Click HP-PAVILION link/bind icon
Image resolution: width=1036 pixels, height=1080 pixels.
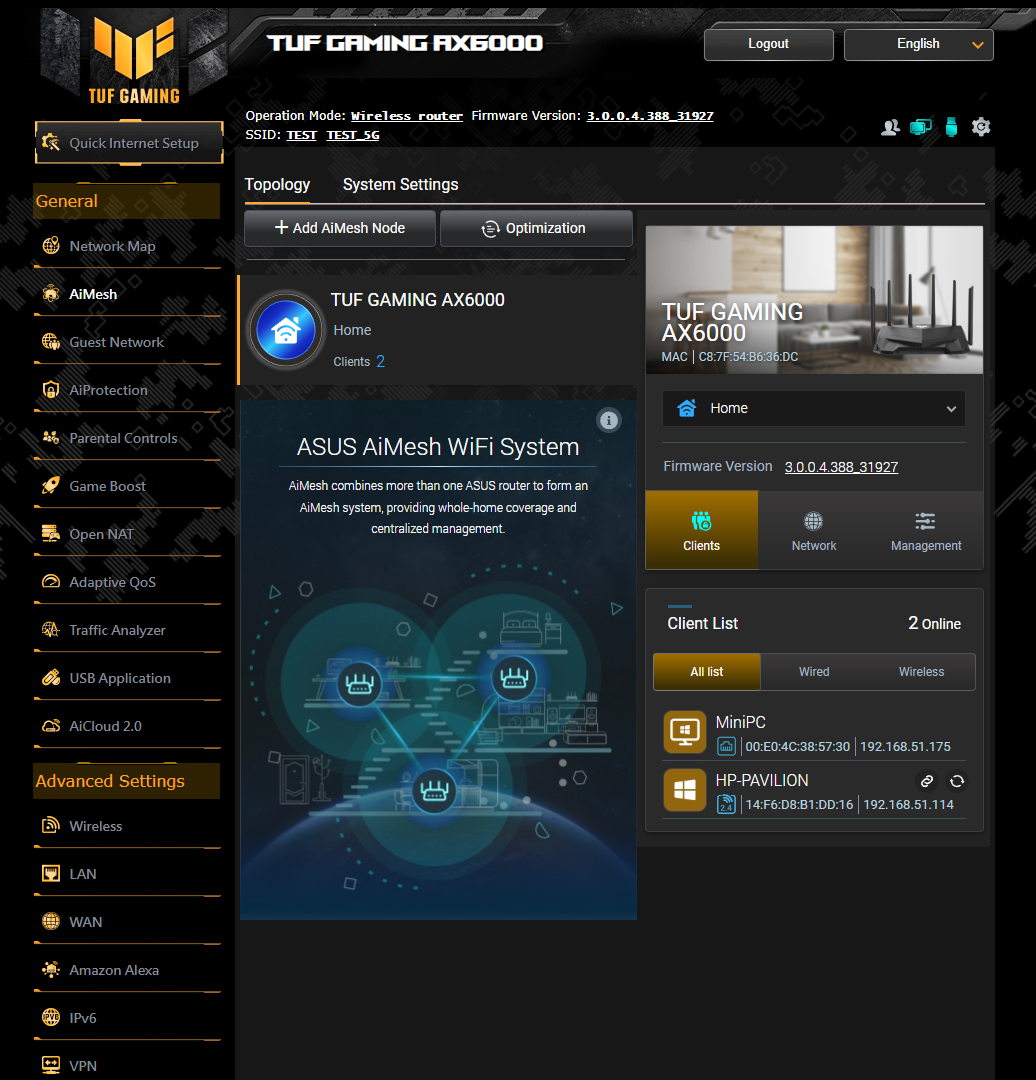927,781
